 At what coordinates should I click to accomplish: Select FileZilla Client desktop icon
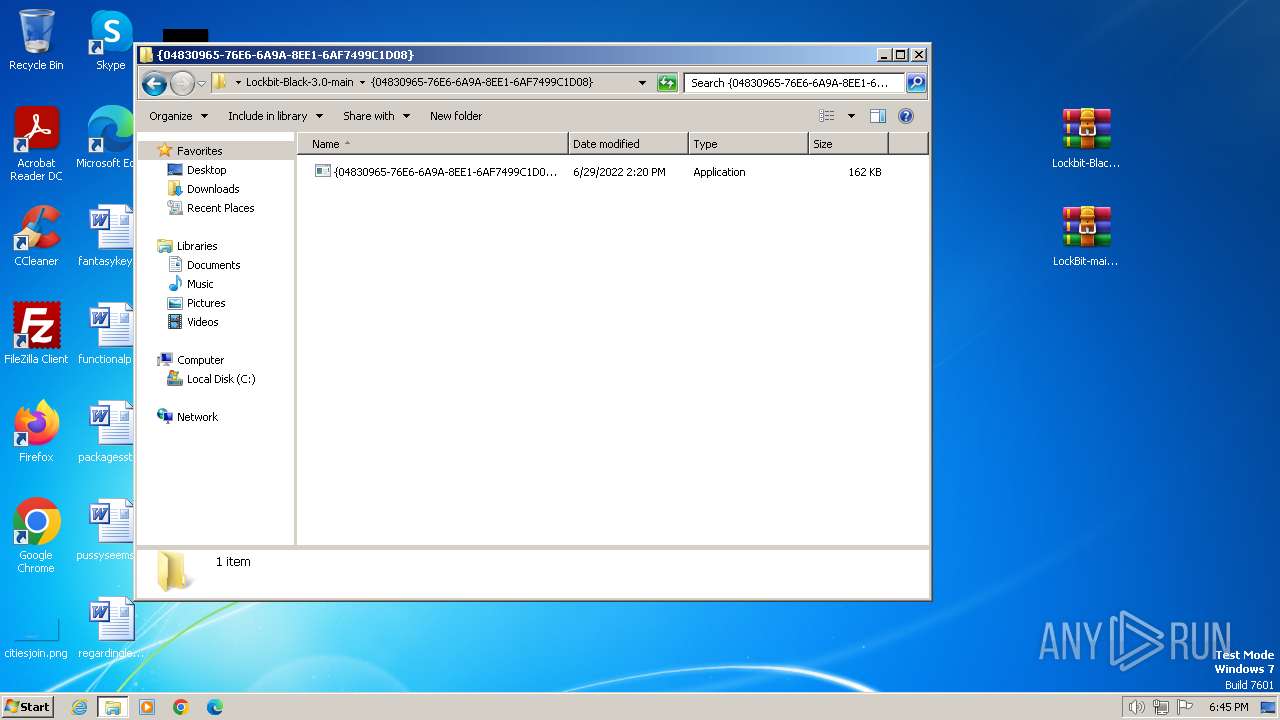[x=36, y=334]
